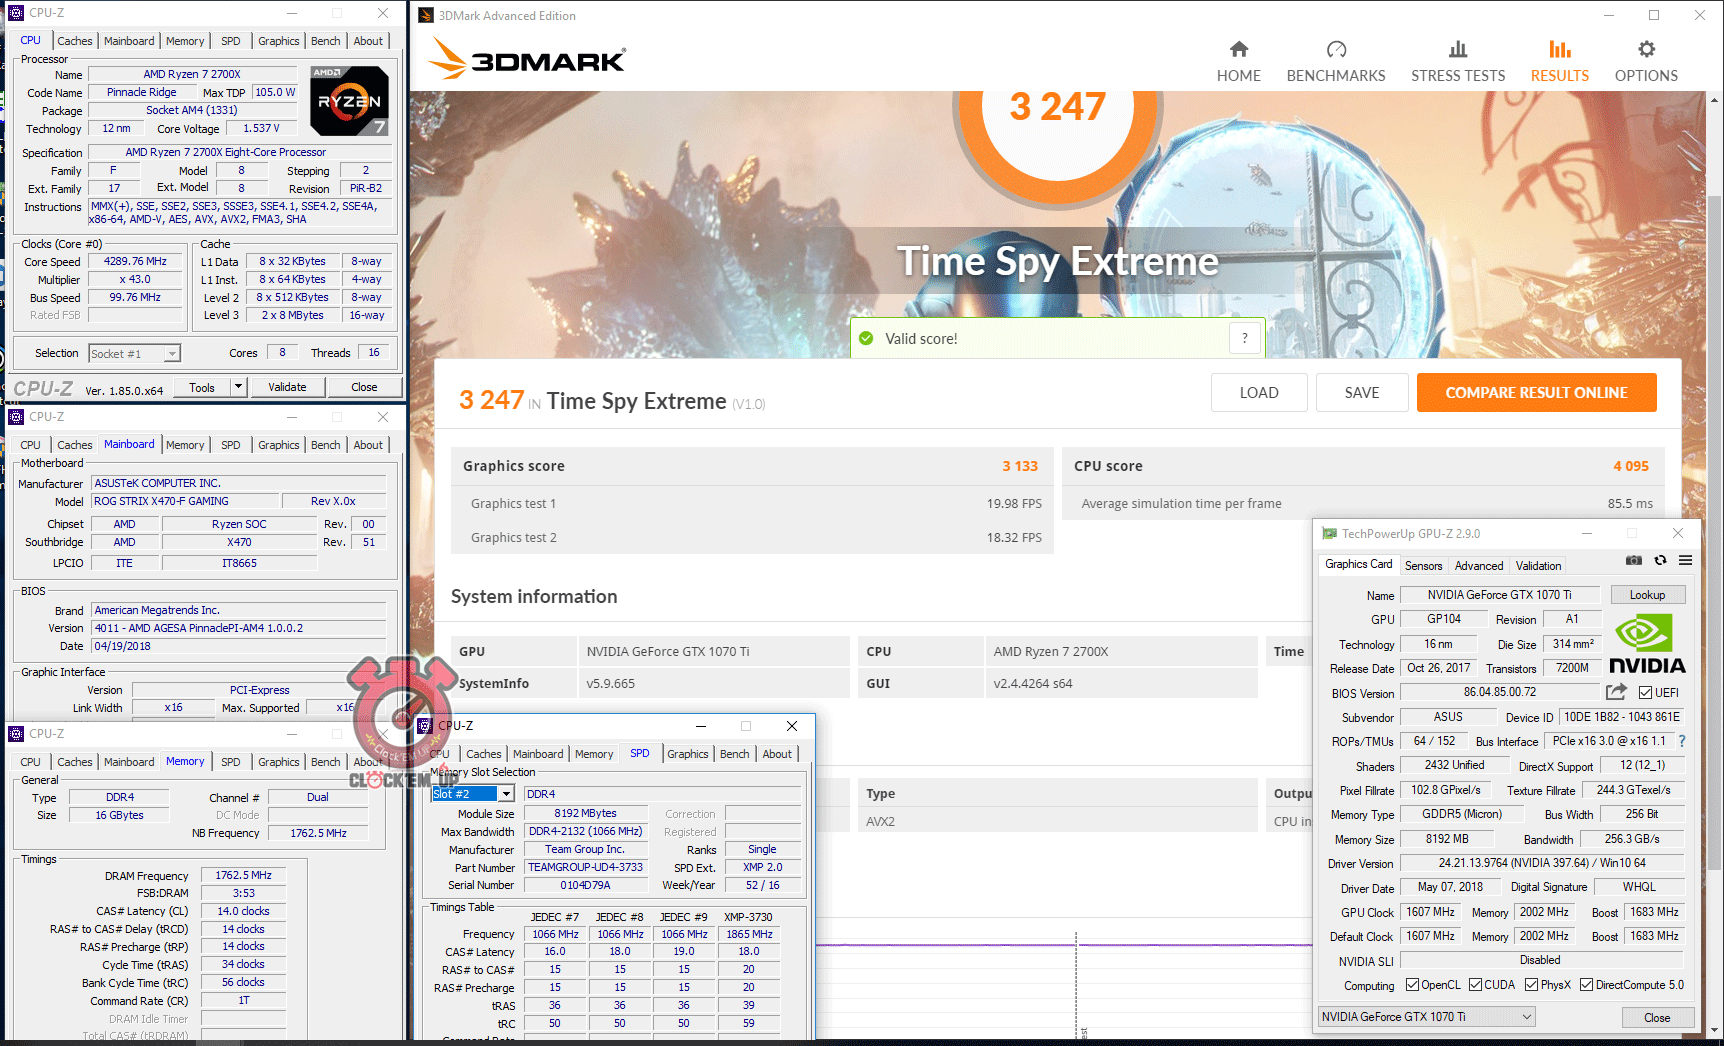Toggle the UEFI checkbox in GPU-Z

click(1645, 693)
